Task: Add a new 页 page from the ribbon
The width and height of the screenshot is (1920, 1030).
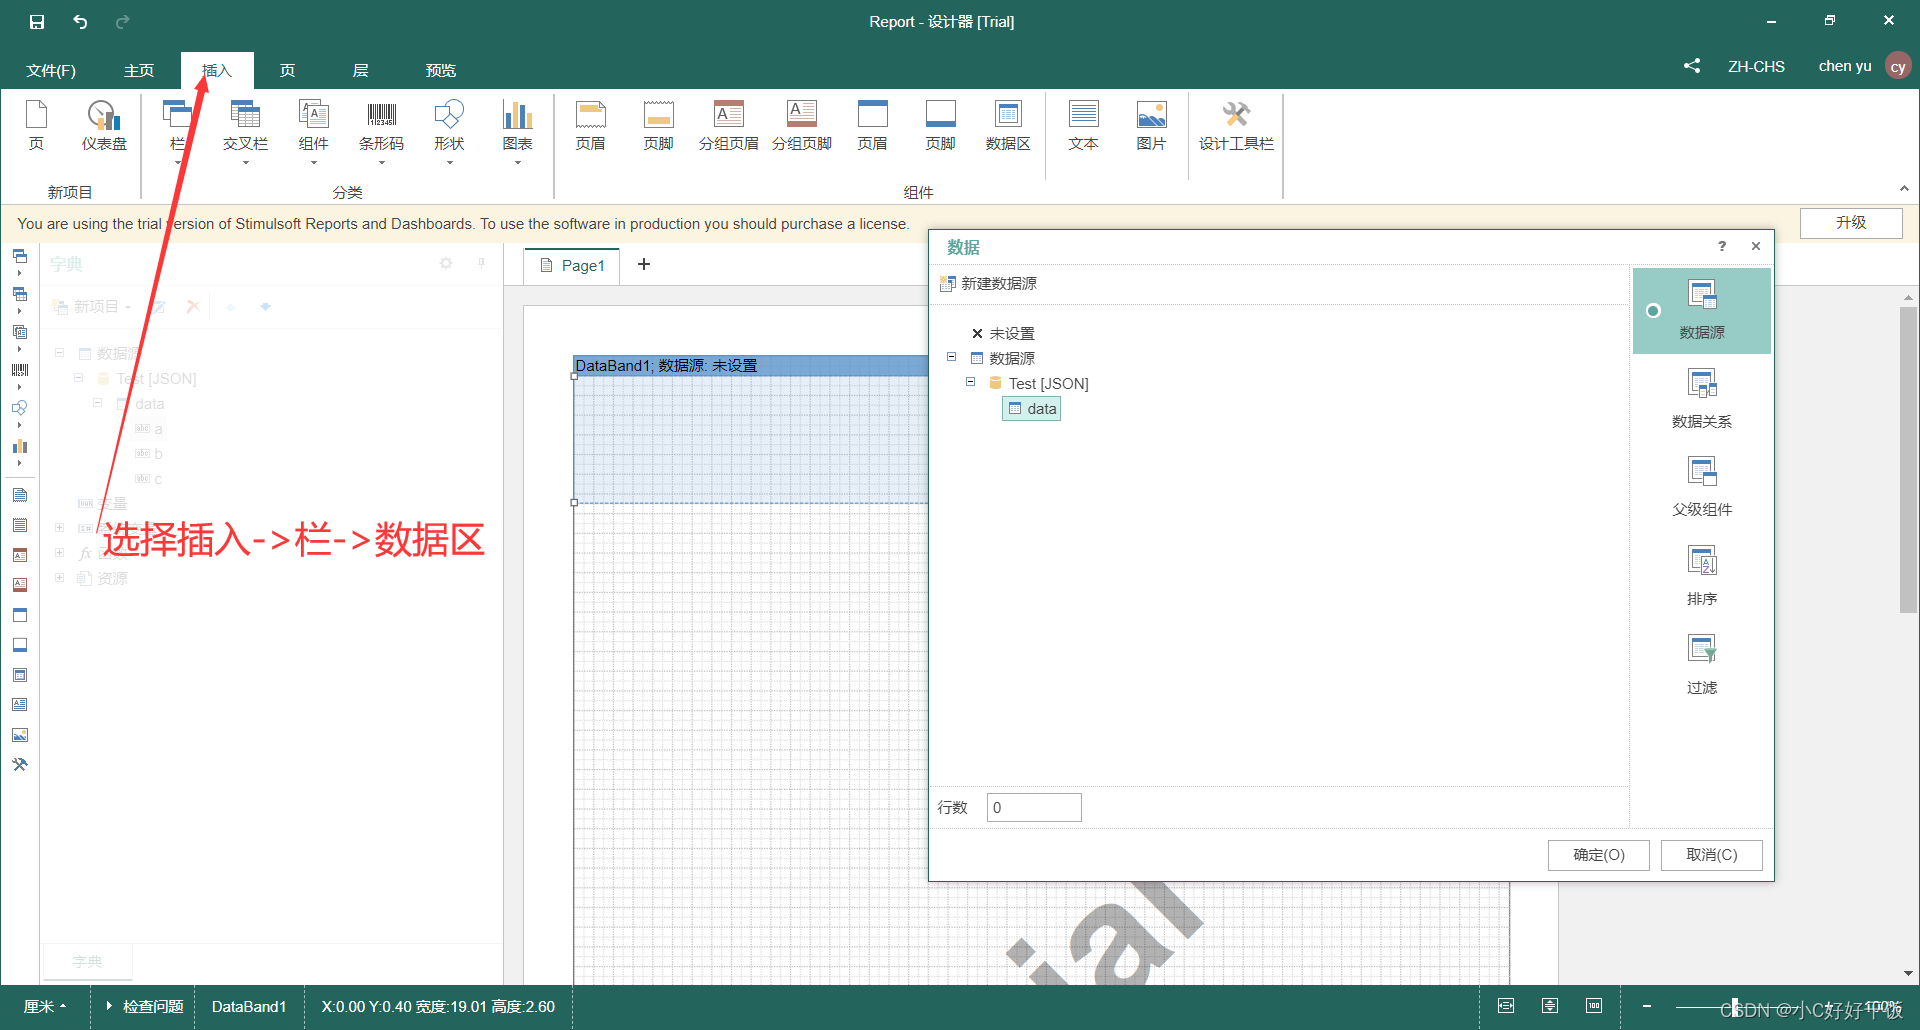Action: coord(36,126)
